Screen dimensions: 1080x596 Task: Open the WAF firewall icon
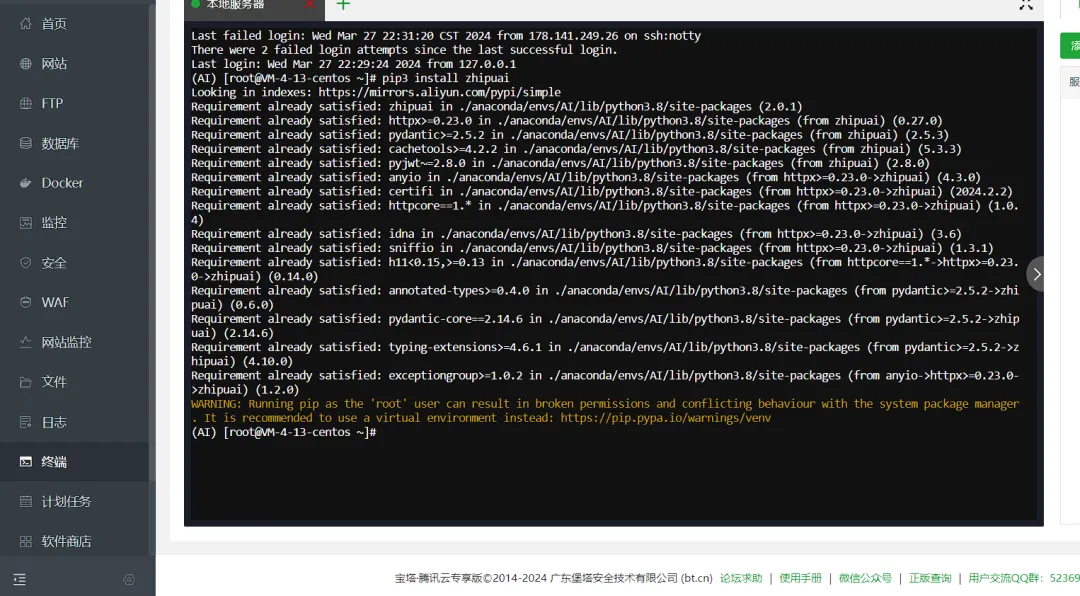click(x=25, y=302)
